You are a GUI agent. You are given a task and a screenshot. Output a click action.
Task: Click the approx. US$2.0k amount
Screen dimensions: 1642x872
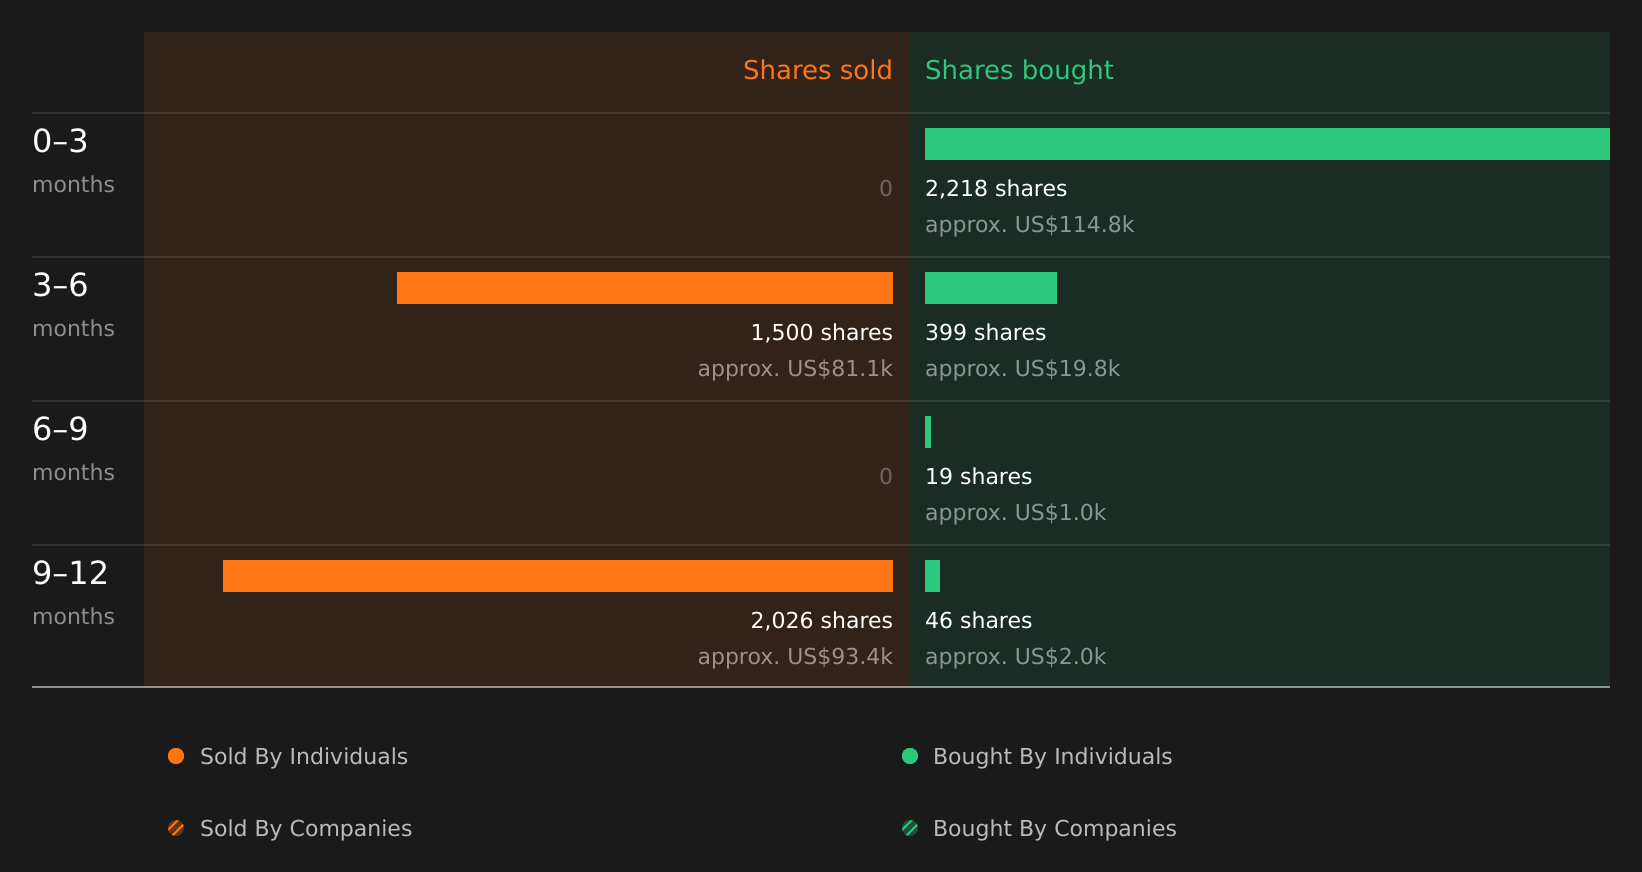1015,656
